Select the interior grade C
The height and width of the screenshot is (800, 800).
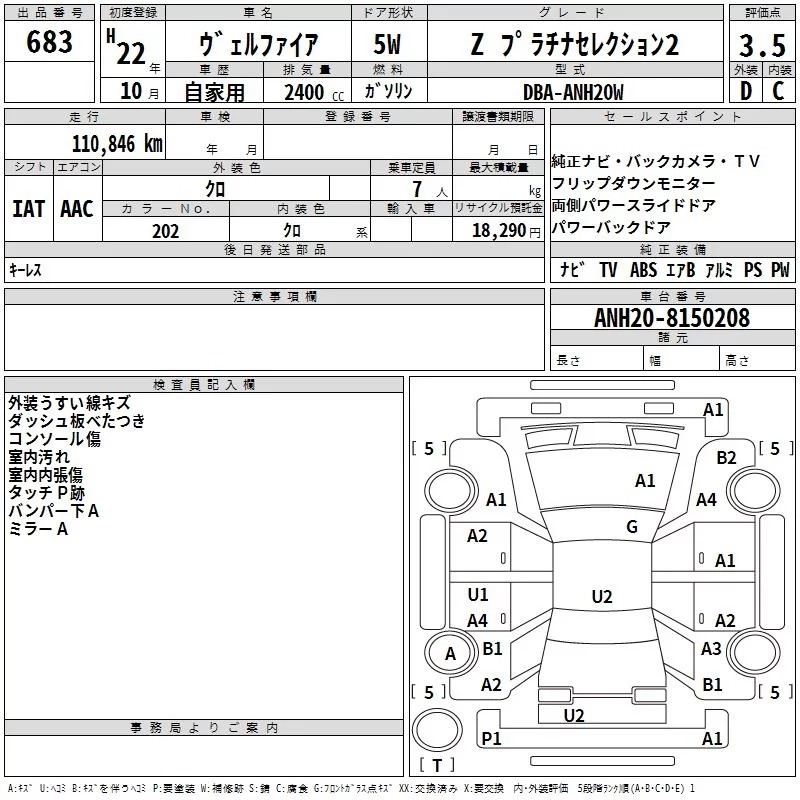click(779, 91)
